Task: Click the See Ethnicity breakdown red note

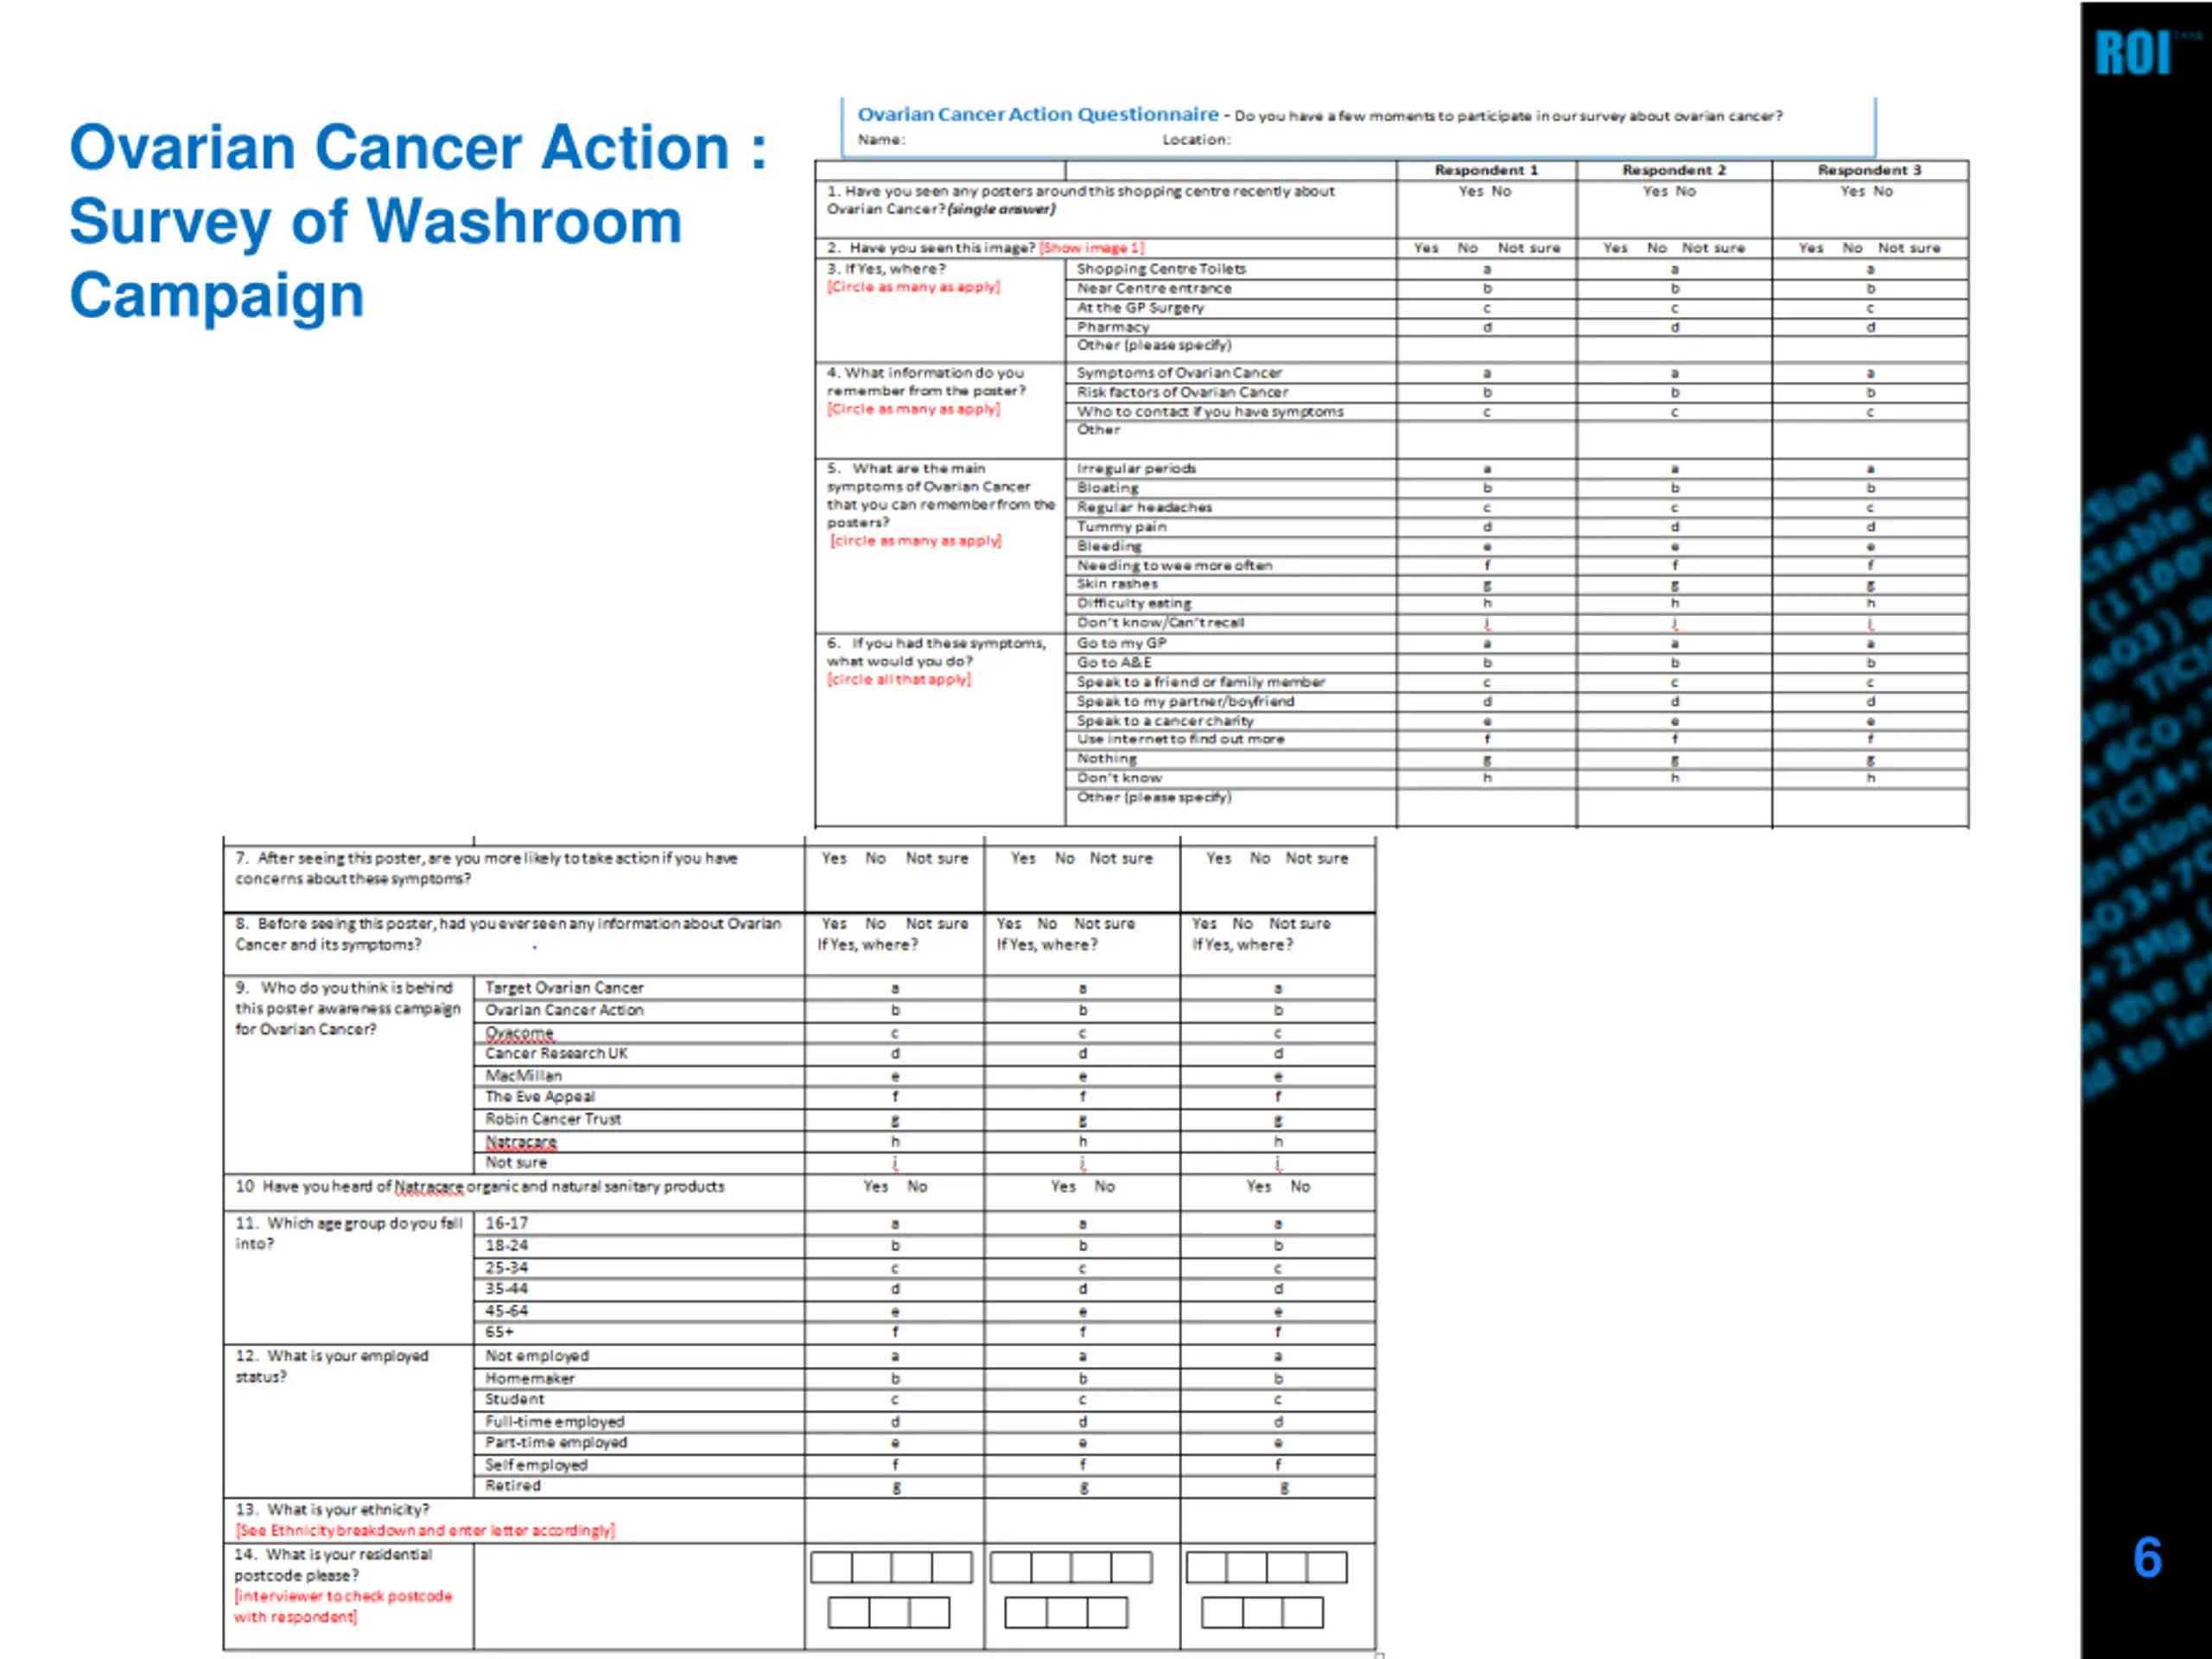Action: coord(425,1530)
